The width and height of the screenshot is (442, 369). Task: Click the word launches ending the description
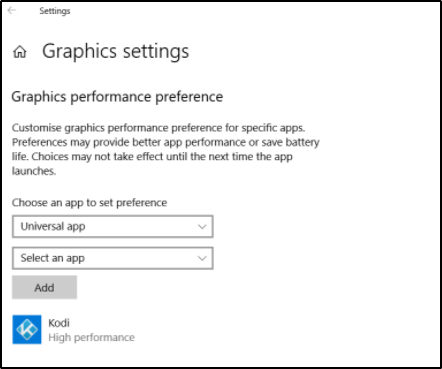(x=34, y=171)
